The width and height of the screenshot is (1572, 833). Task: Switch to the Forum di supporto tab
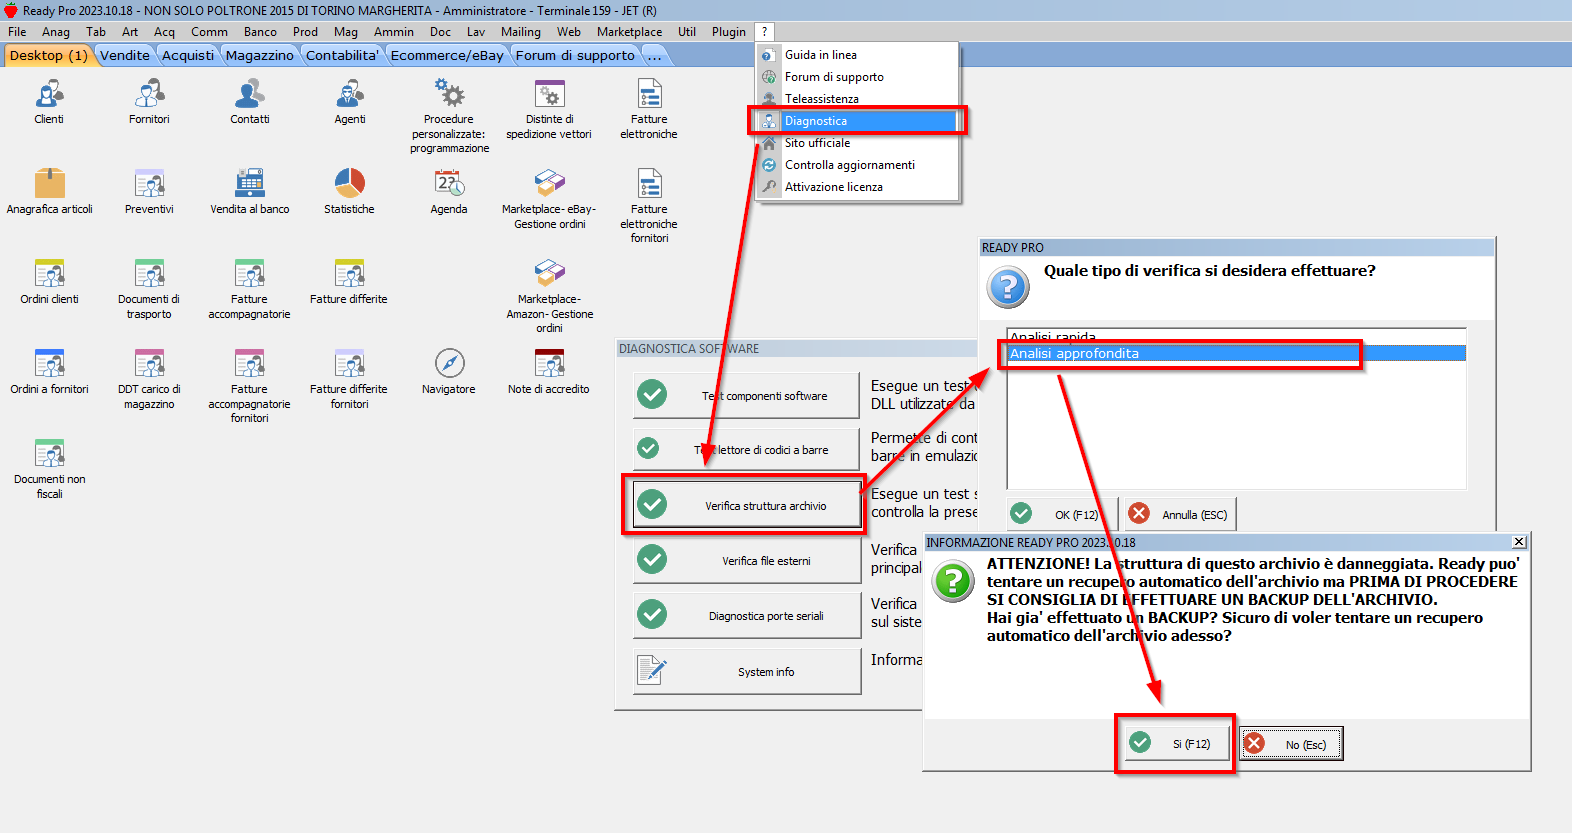575,56
